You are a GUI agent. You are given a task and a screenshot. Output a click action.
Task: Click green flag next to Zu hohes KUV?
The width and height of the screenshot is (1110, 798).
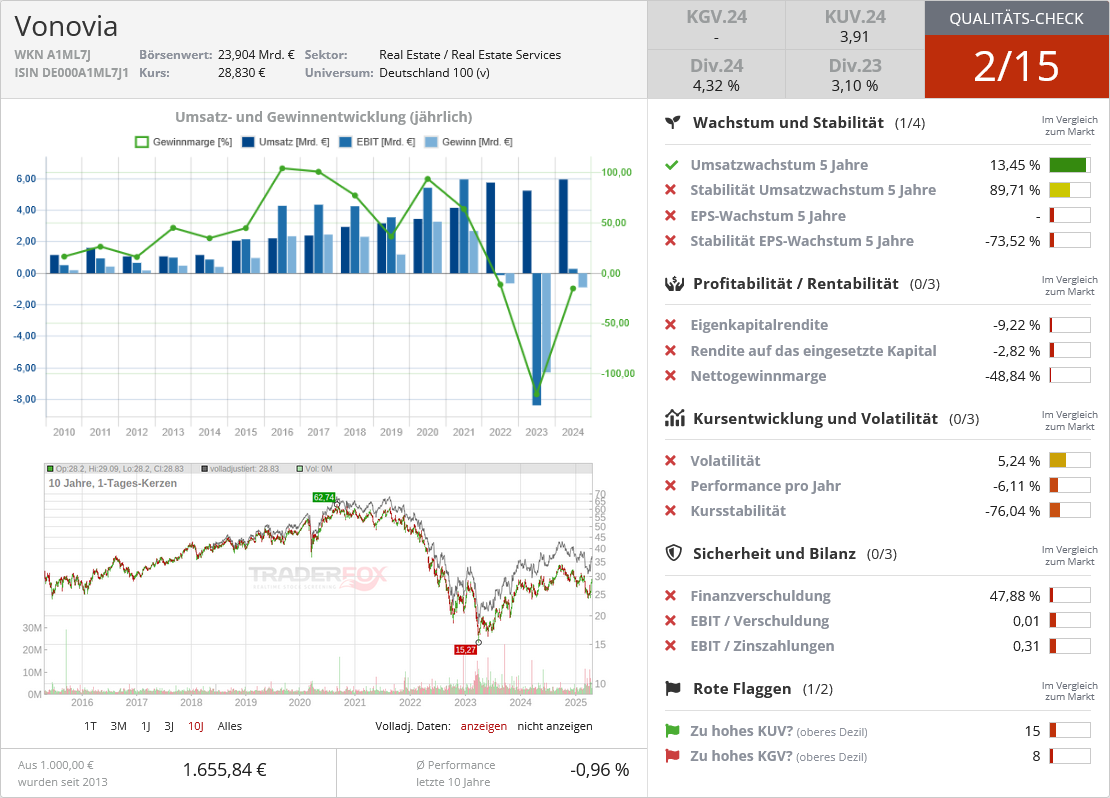672,731
